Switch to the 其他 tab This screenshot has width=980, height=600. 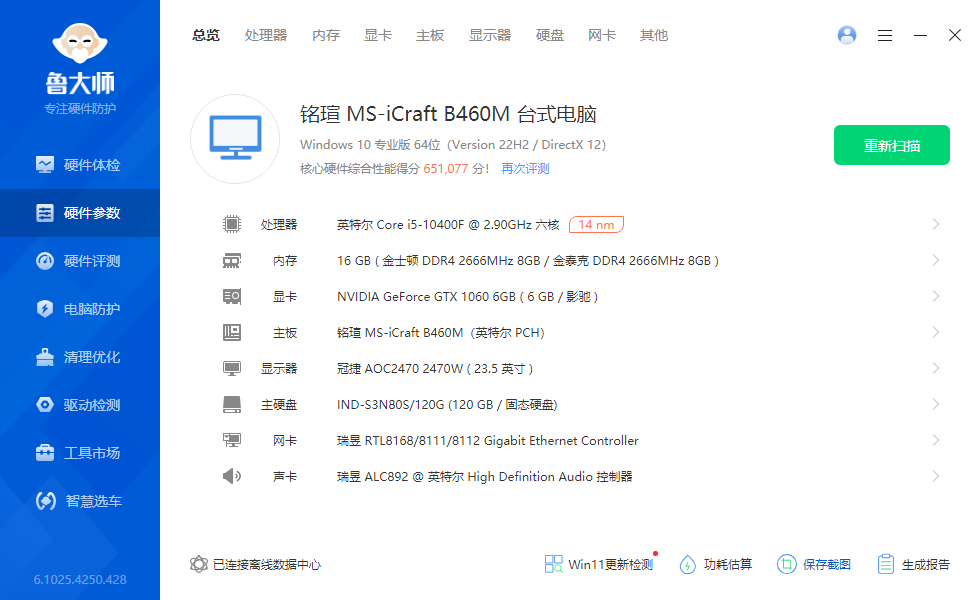point(654,36)
